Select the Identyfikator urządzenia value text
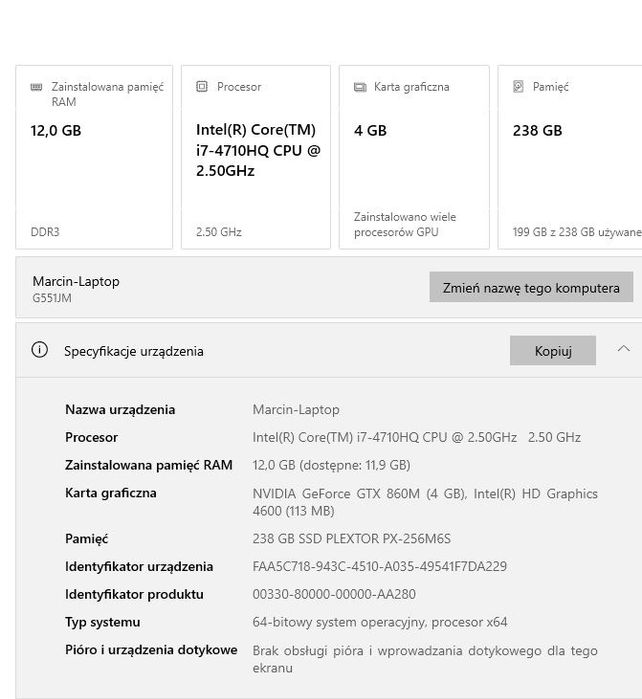Image resolution: width=642 pixels, height=699 pixels. 379,566
